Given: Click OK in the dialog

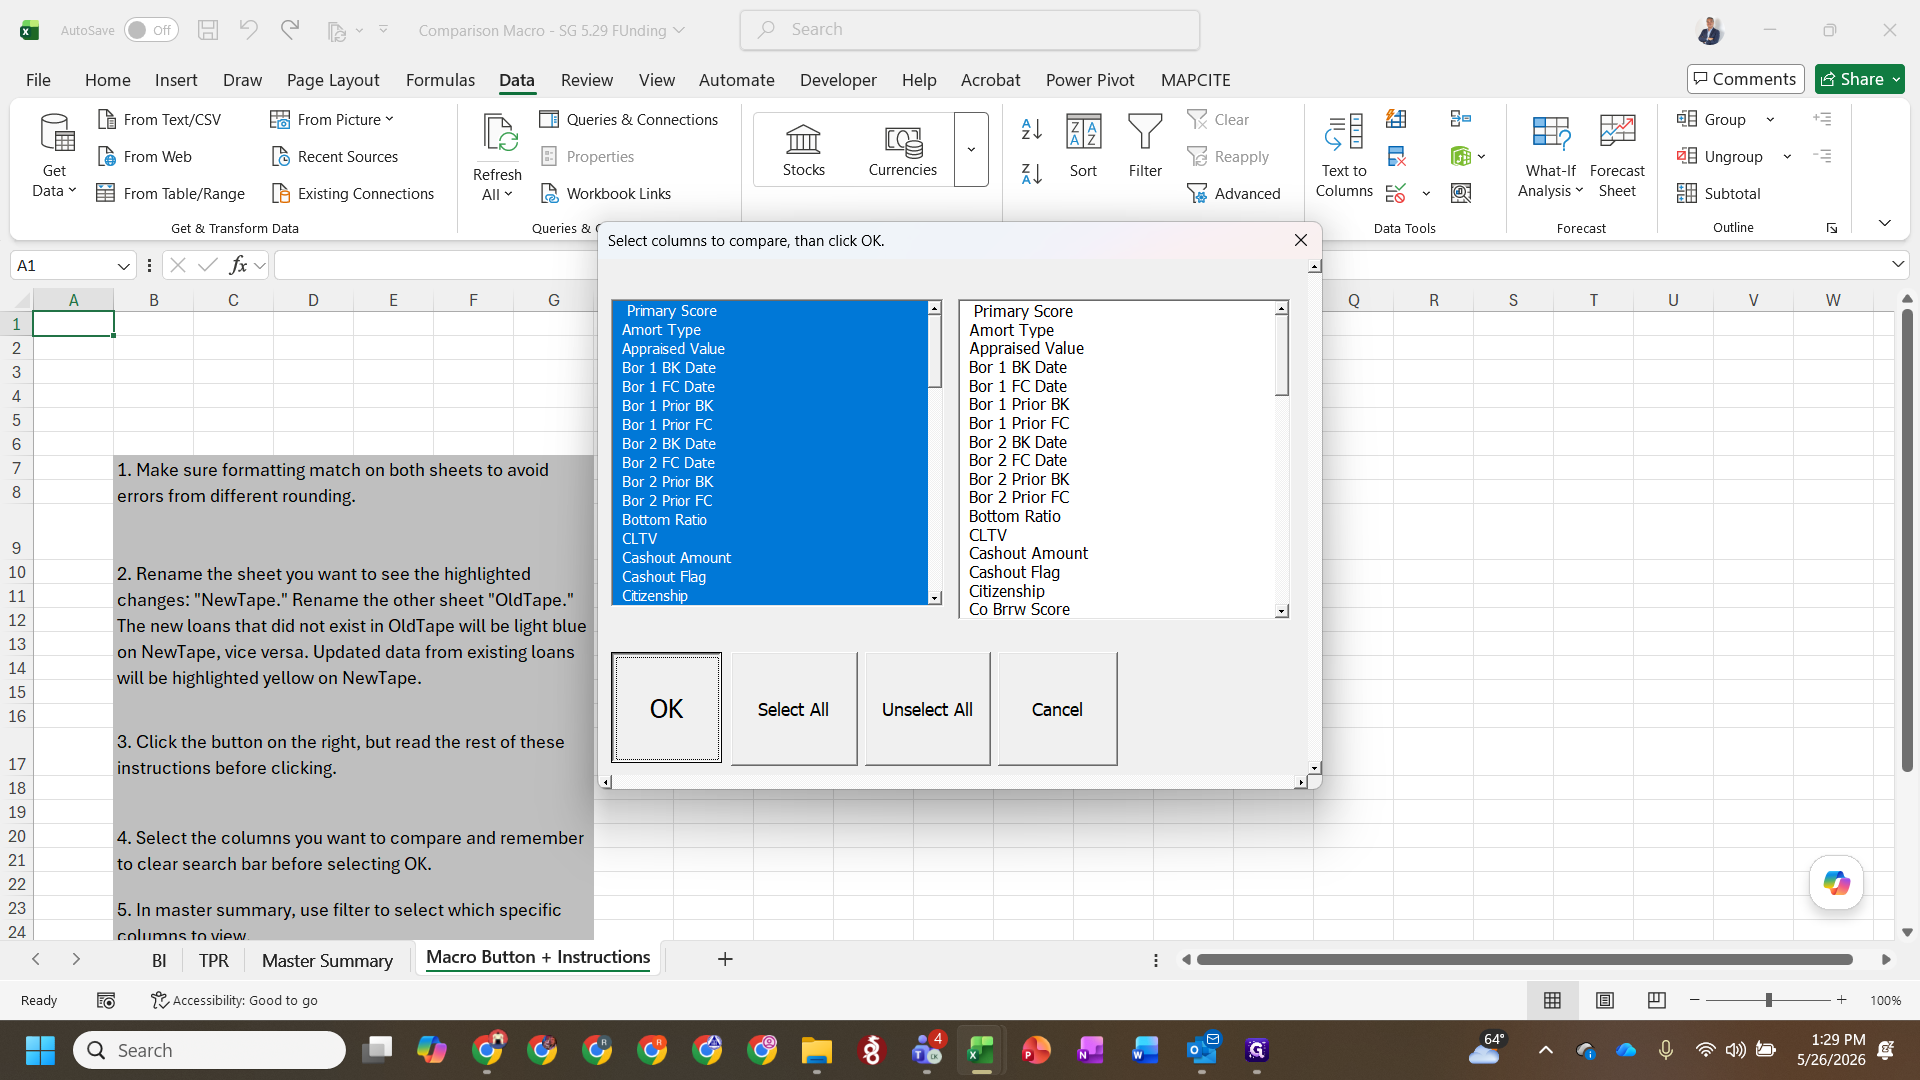Looking at the screenshot, I should tap(666, 708).
